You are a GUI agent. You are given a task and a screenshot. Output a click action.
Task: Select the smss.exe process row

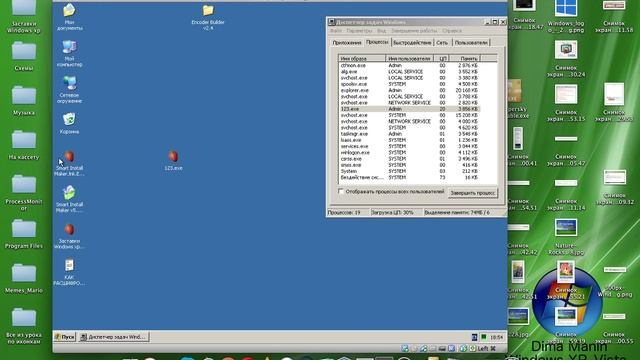coord(409,165)
